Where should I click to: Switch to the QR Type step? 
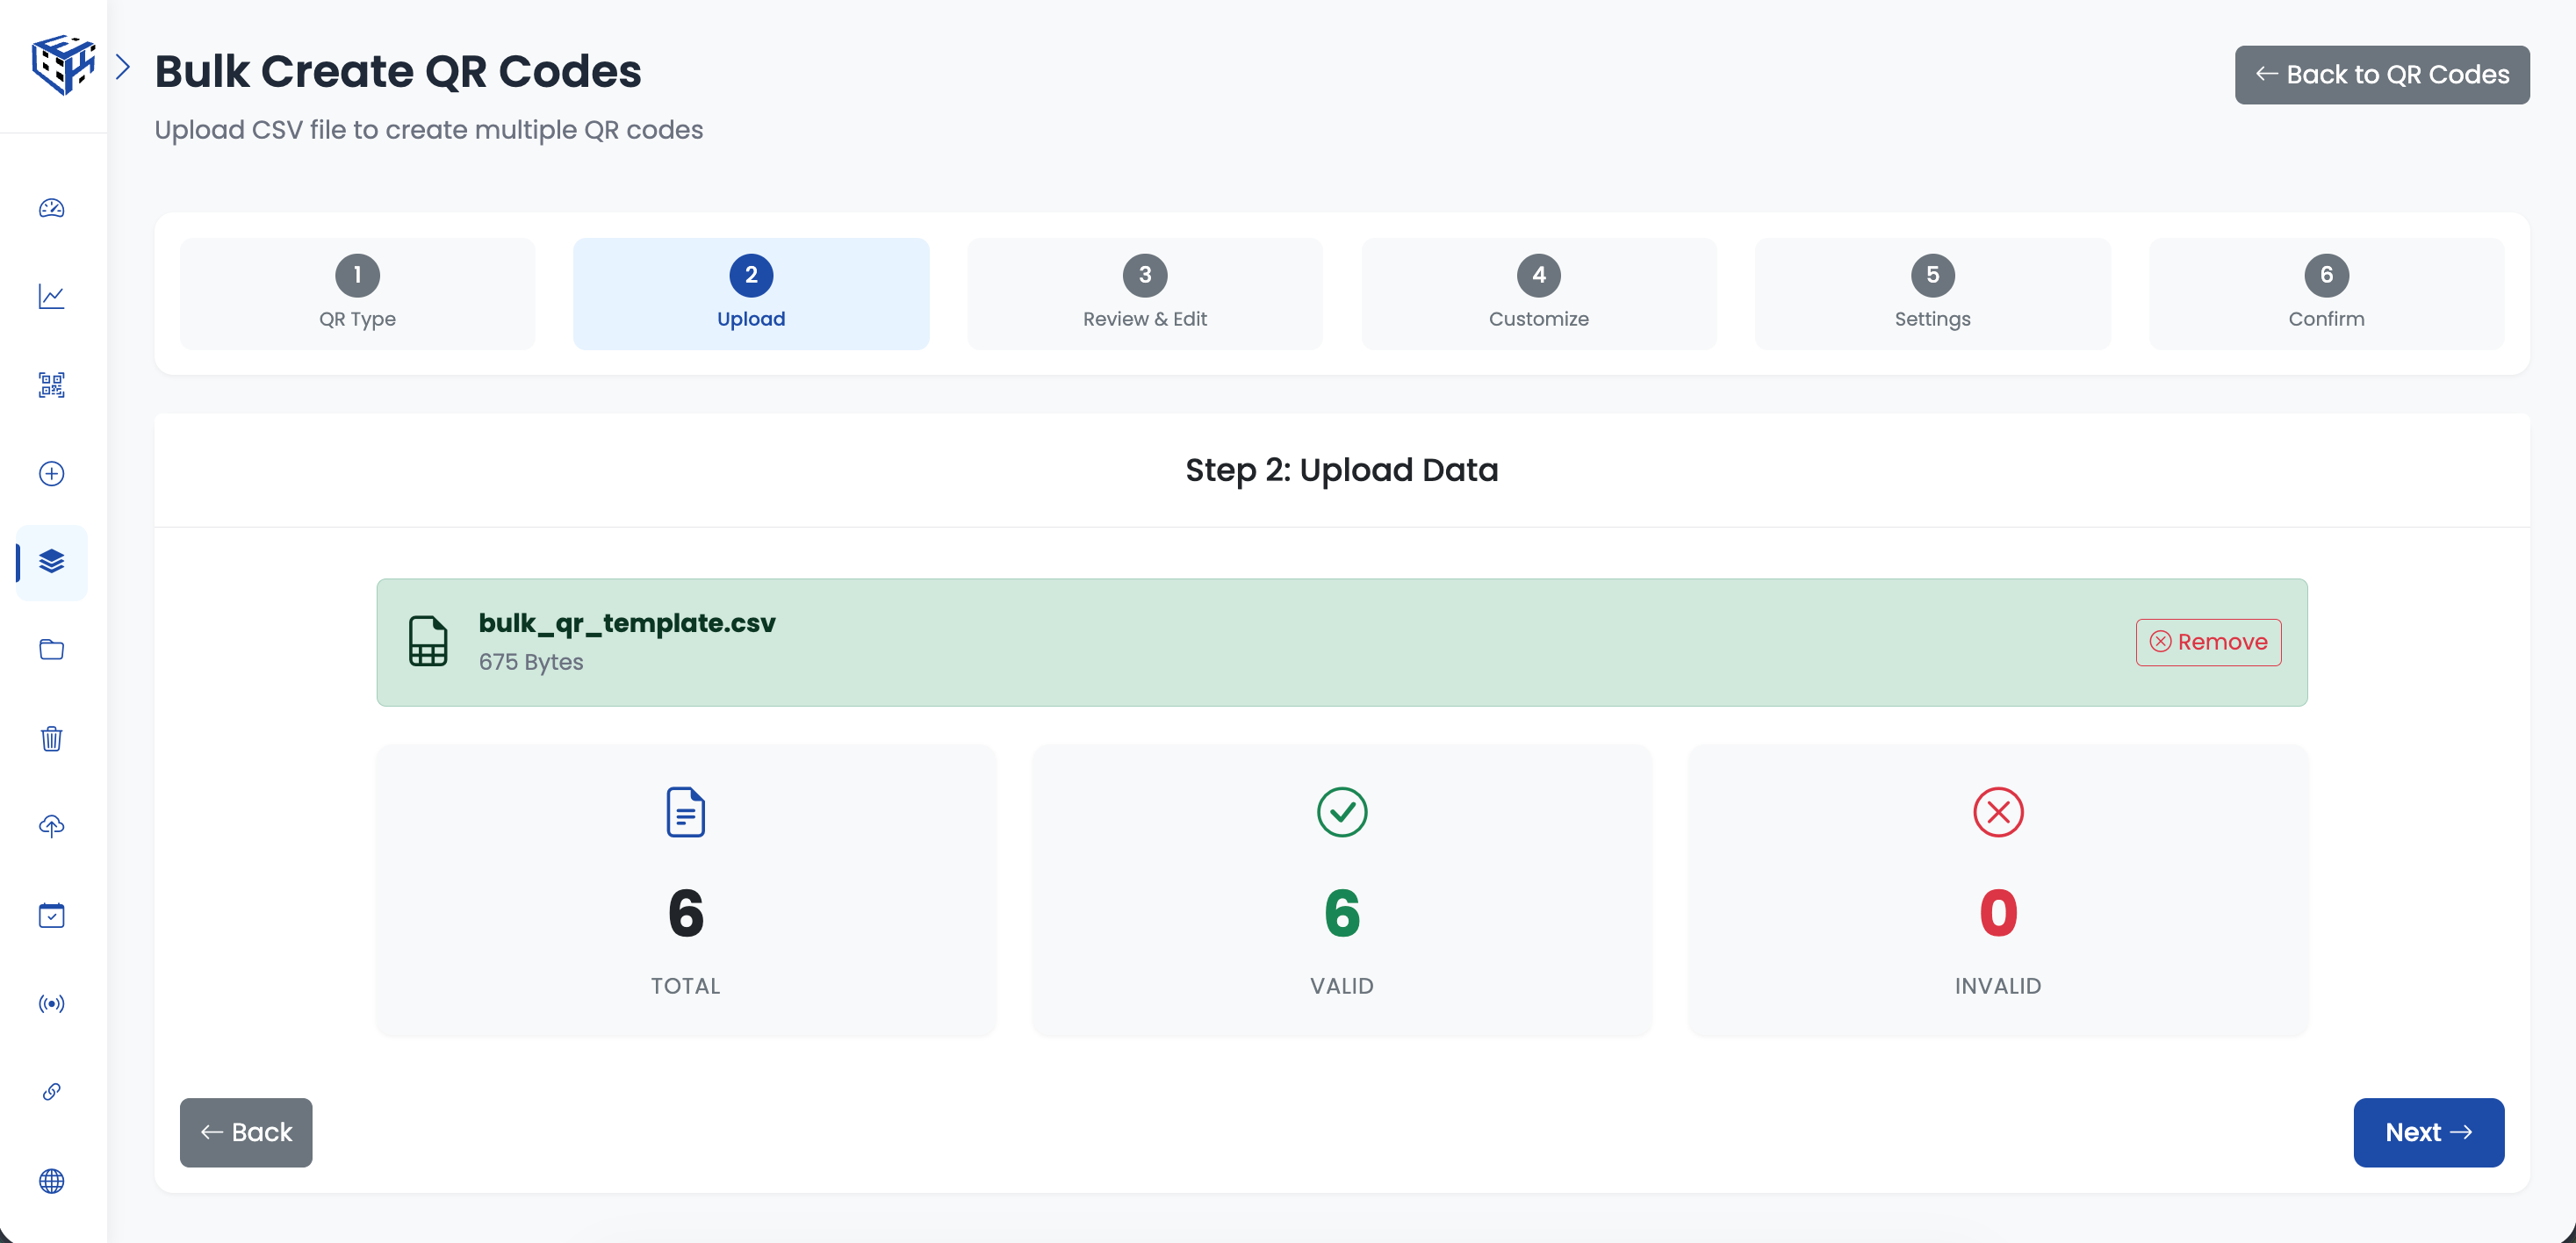click(x=357, y=293)
